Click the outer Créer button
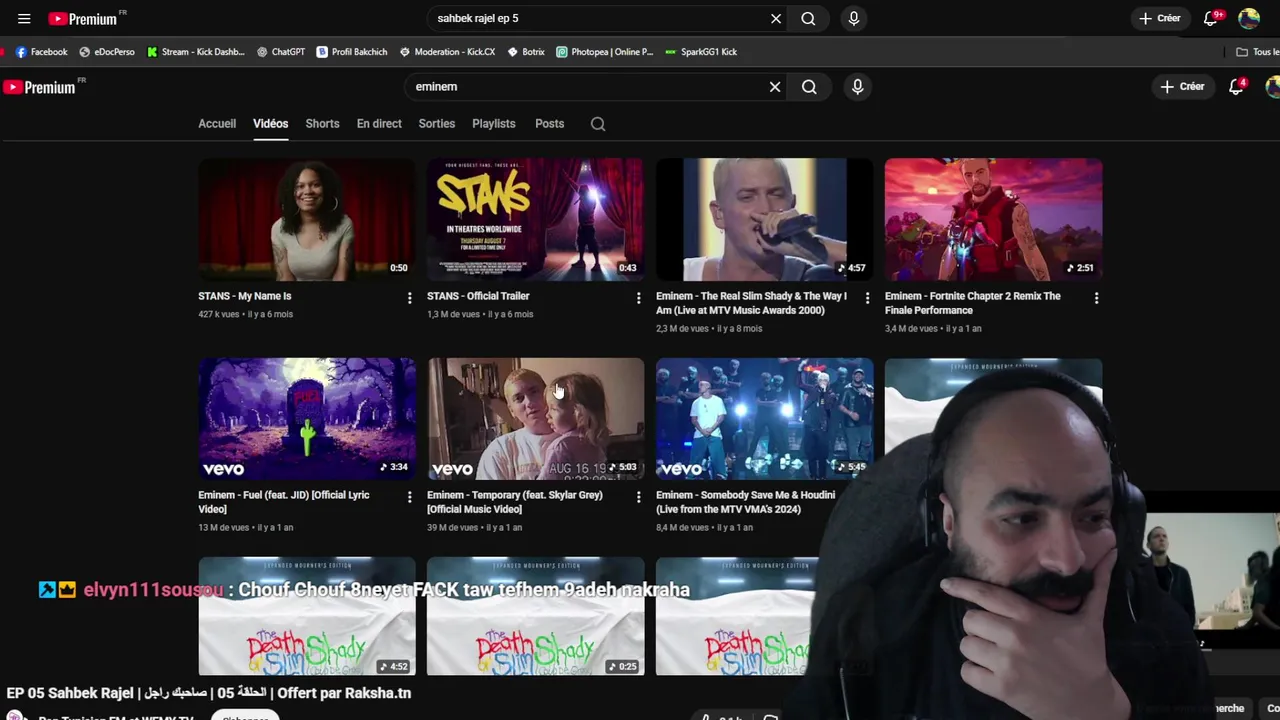 click(1159, 18)
